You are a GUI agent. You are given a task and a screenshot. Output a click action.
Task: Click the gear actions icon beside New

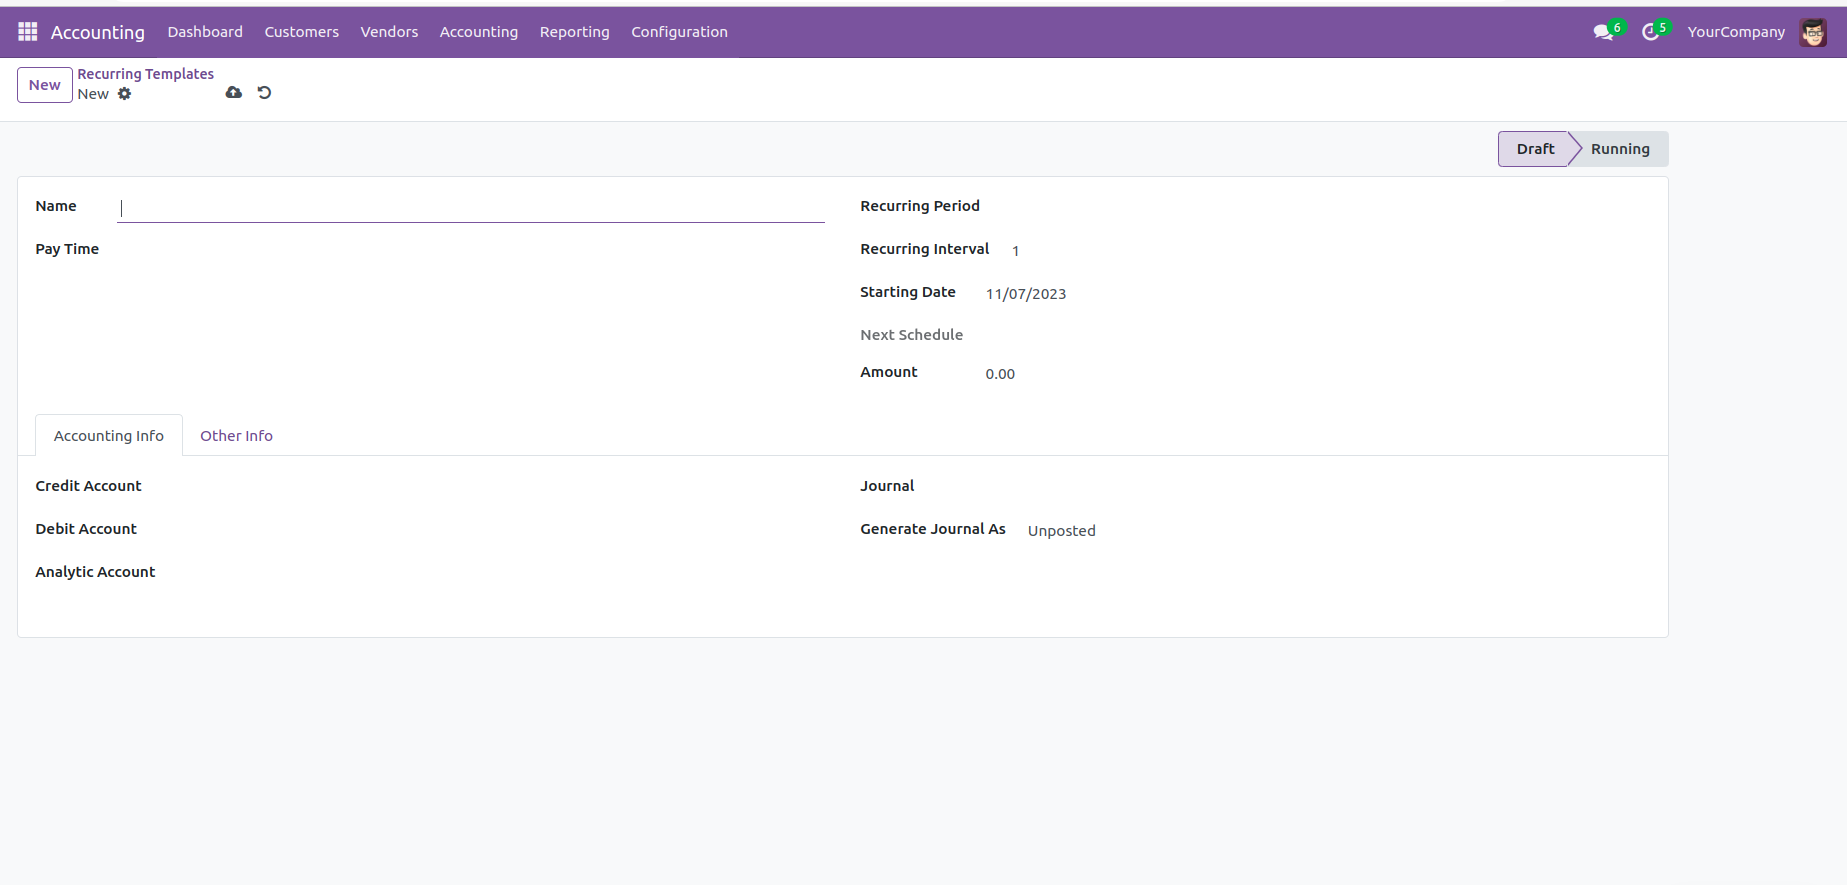pos(125,94)
